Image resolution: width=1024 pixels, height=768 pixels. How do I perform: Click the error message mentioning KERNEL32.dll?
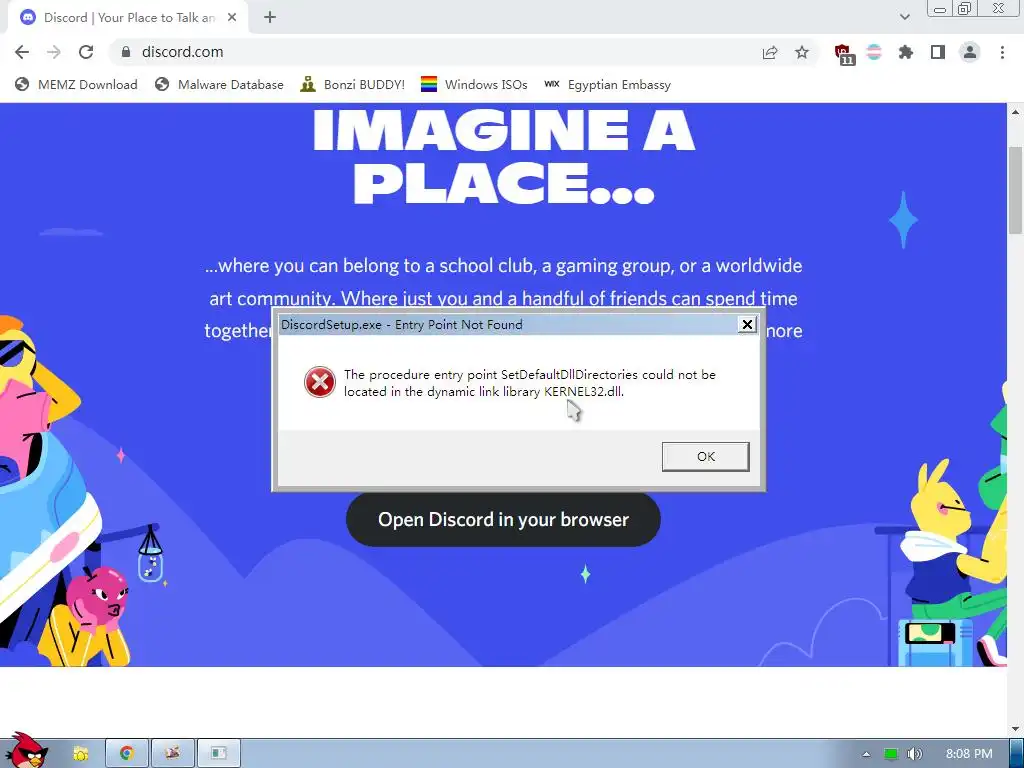(x=530, y=383)
